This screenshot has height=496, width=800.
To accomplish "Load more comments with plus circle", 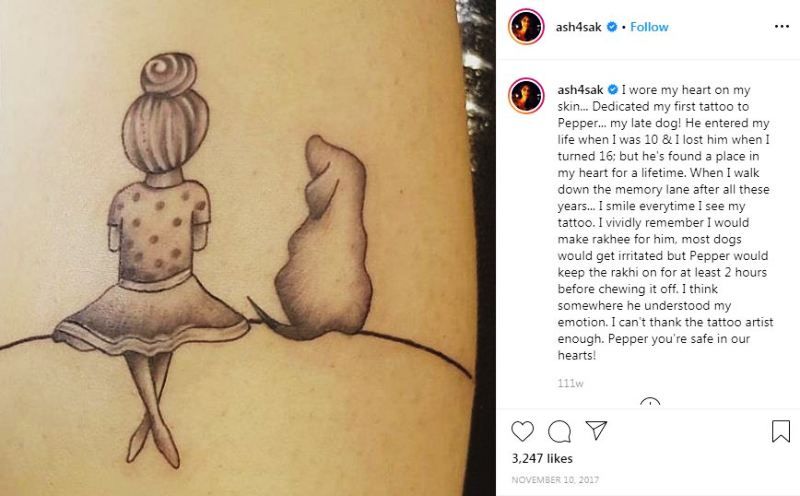I will [650, 403].
